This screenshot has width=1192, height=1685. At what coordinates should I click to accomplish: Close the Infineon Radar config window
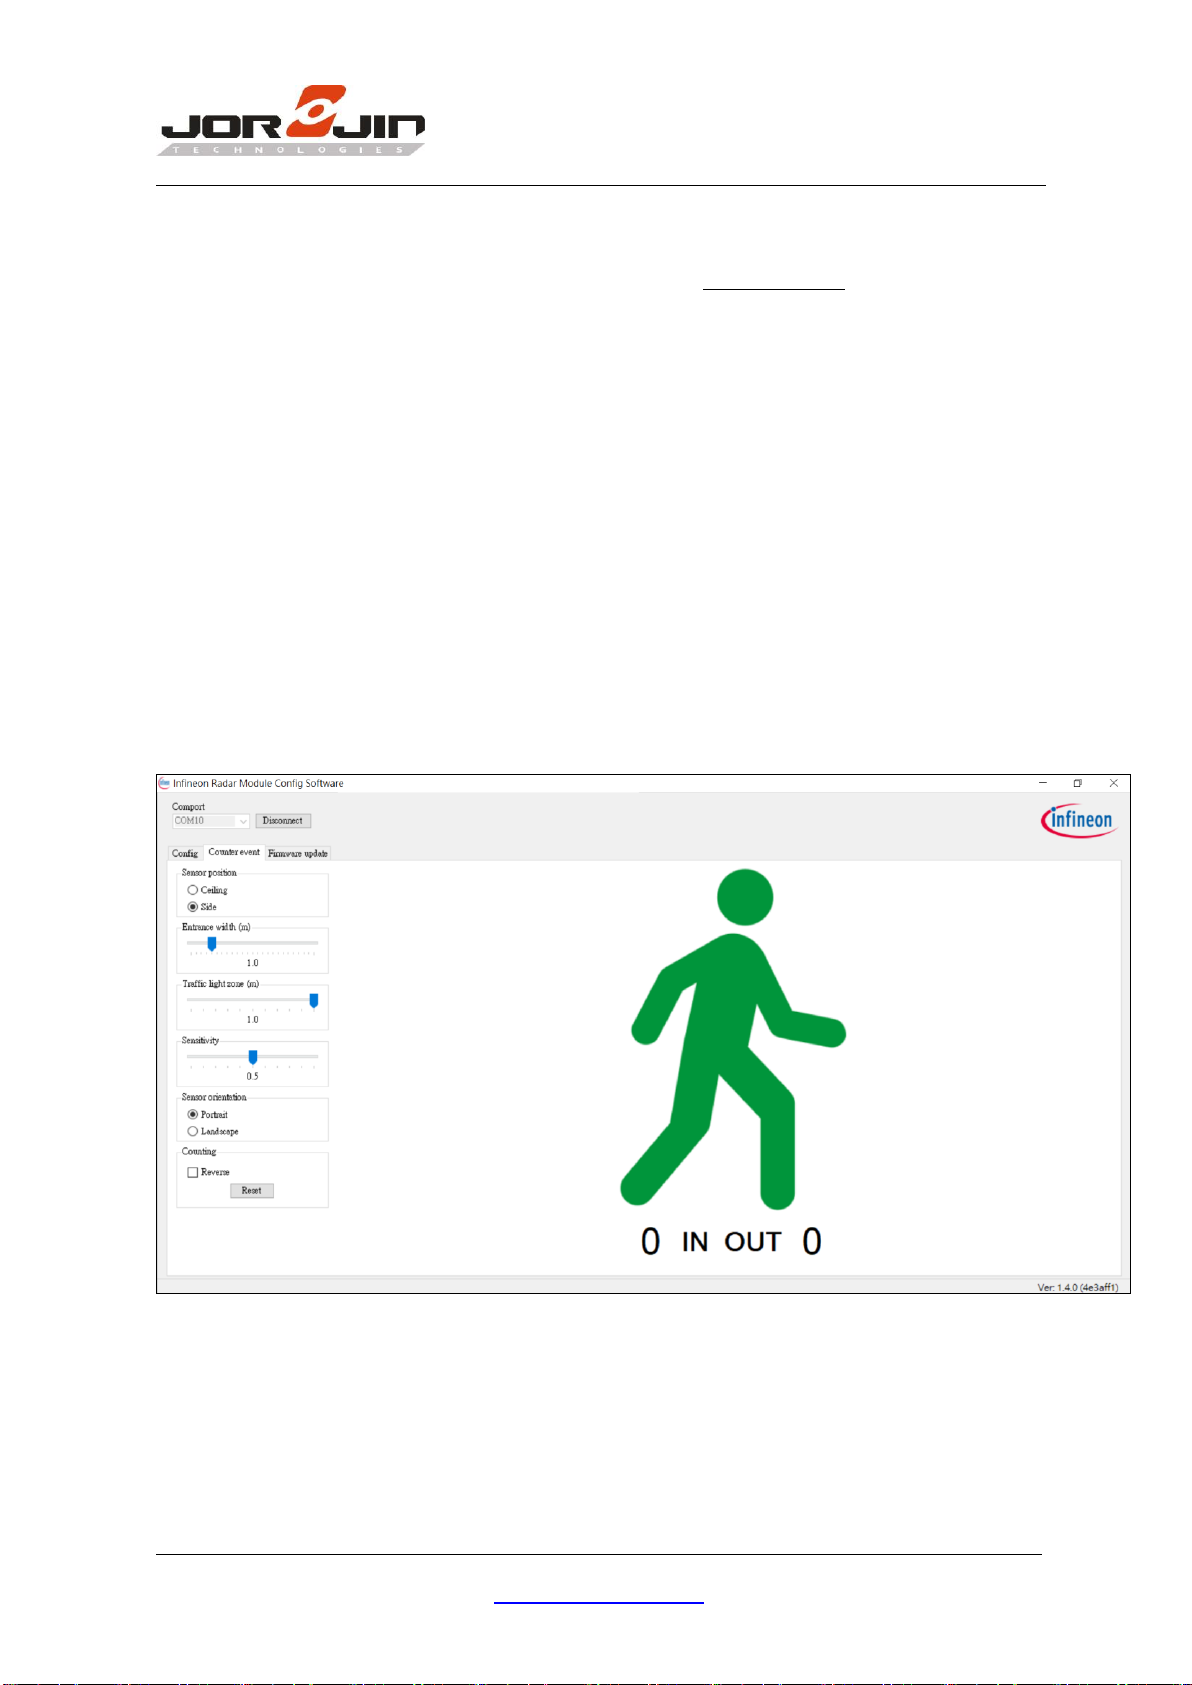coord(1113,783)
